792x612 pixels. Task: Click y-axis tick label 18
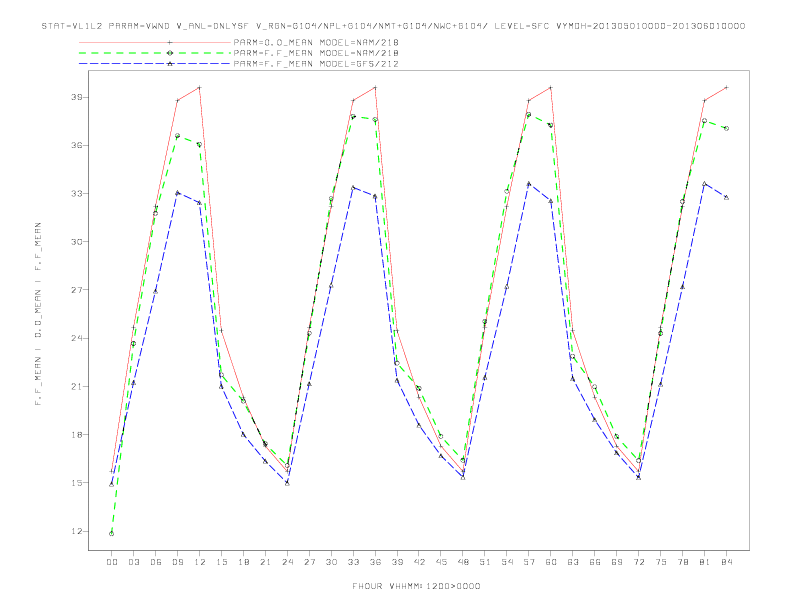coord(76,435)
